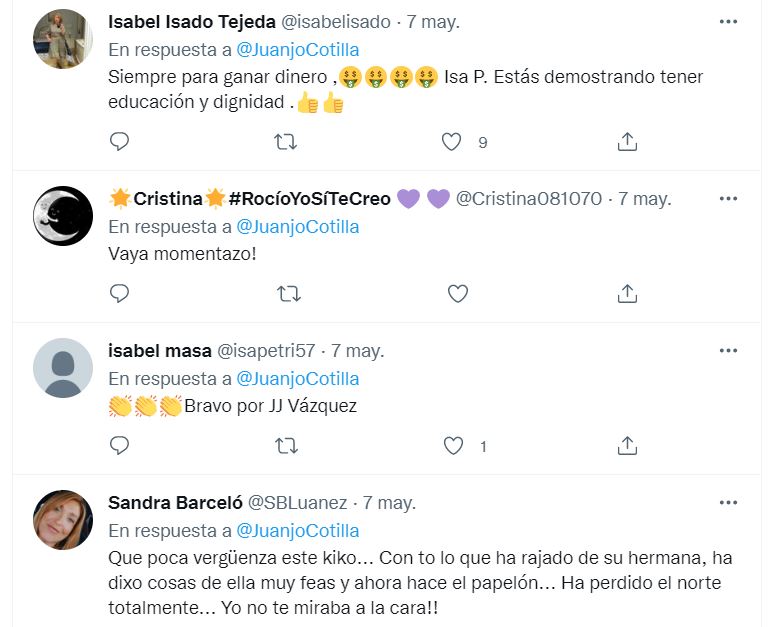The height and width of the screenshot is (627, 776).
Task: Open @JuanjoCotilla link in Sandra Barceló's reply
Action: [x=297, y=530]
